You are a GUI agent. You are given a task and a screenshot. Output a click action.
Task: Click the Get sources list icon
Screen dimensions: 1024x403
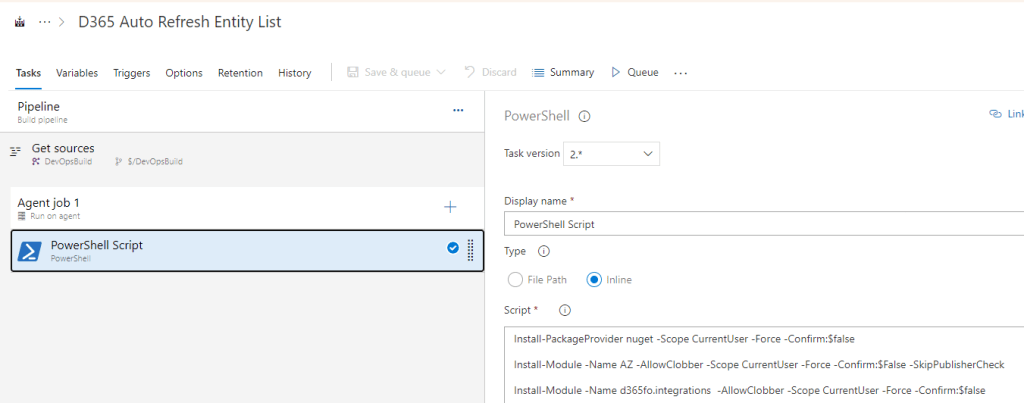coord(16,152)
